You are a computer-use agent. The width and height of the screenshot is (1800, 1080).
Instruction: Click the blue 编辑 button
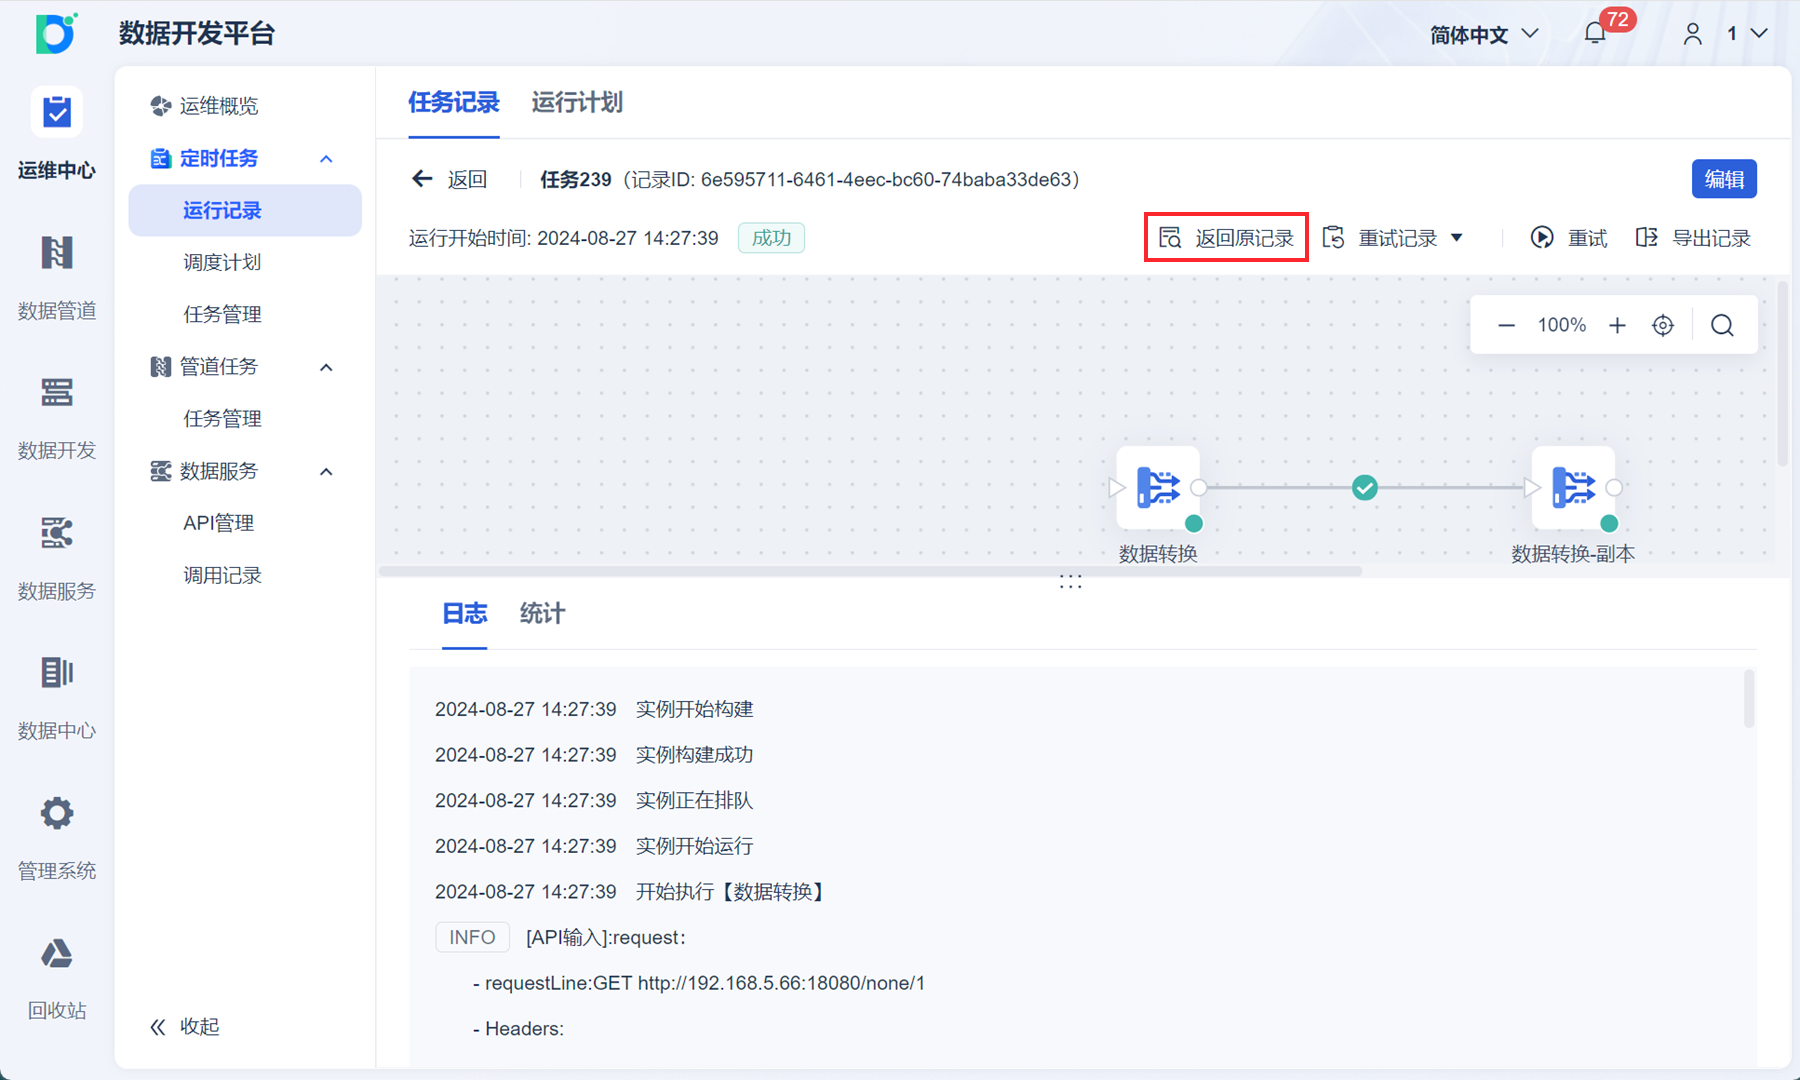tap(1724, 179)
